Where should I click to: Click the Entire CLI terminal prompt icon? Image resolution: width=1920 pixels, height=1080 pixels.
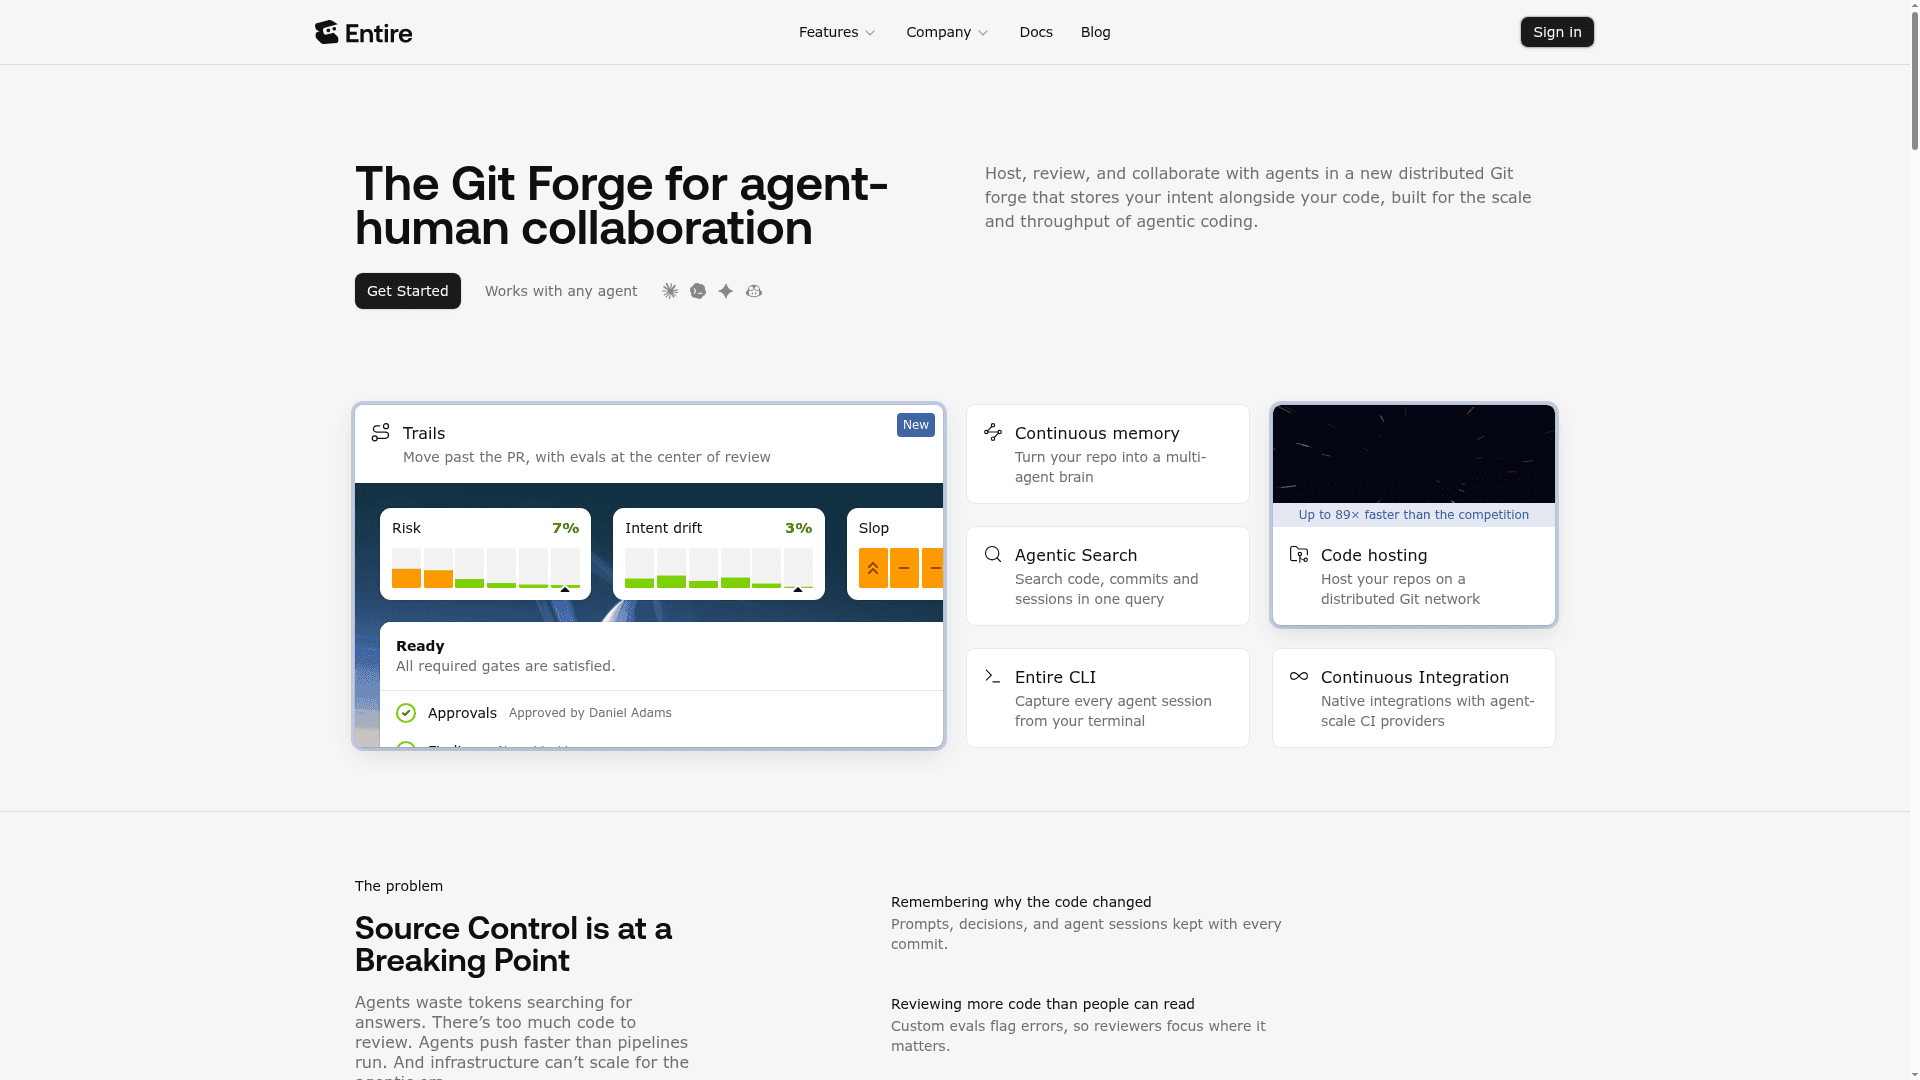point(993,676)
